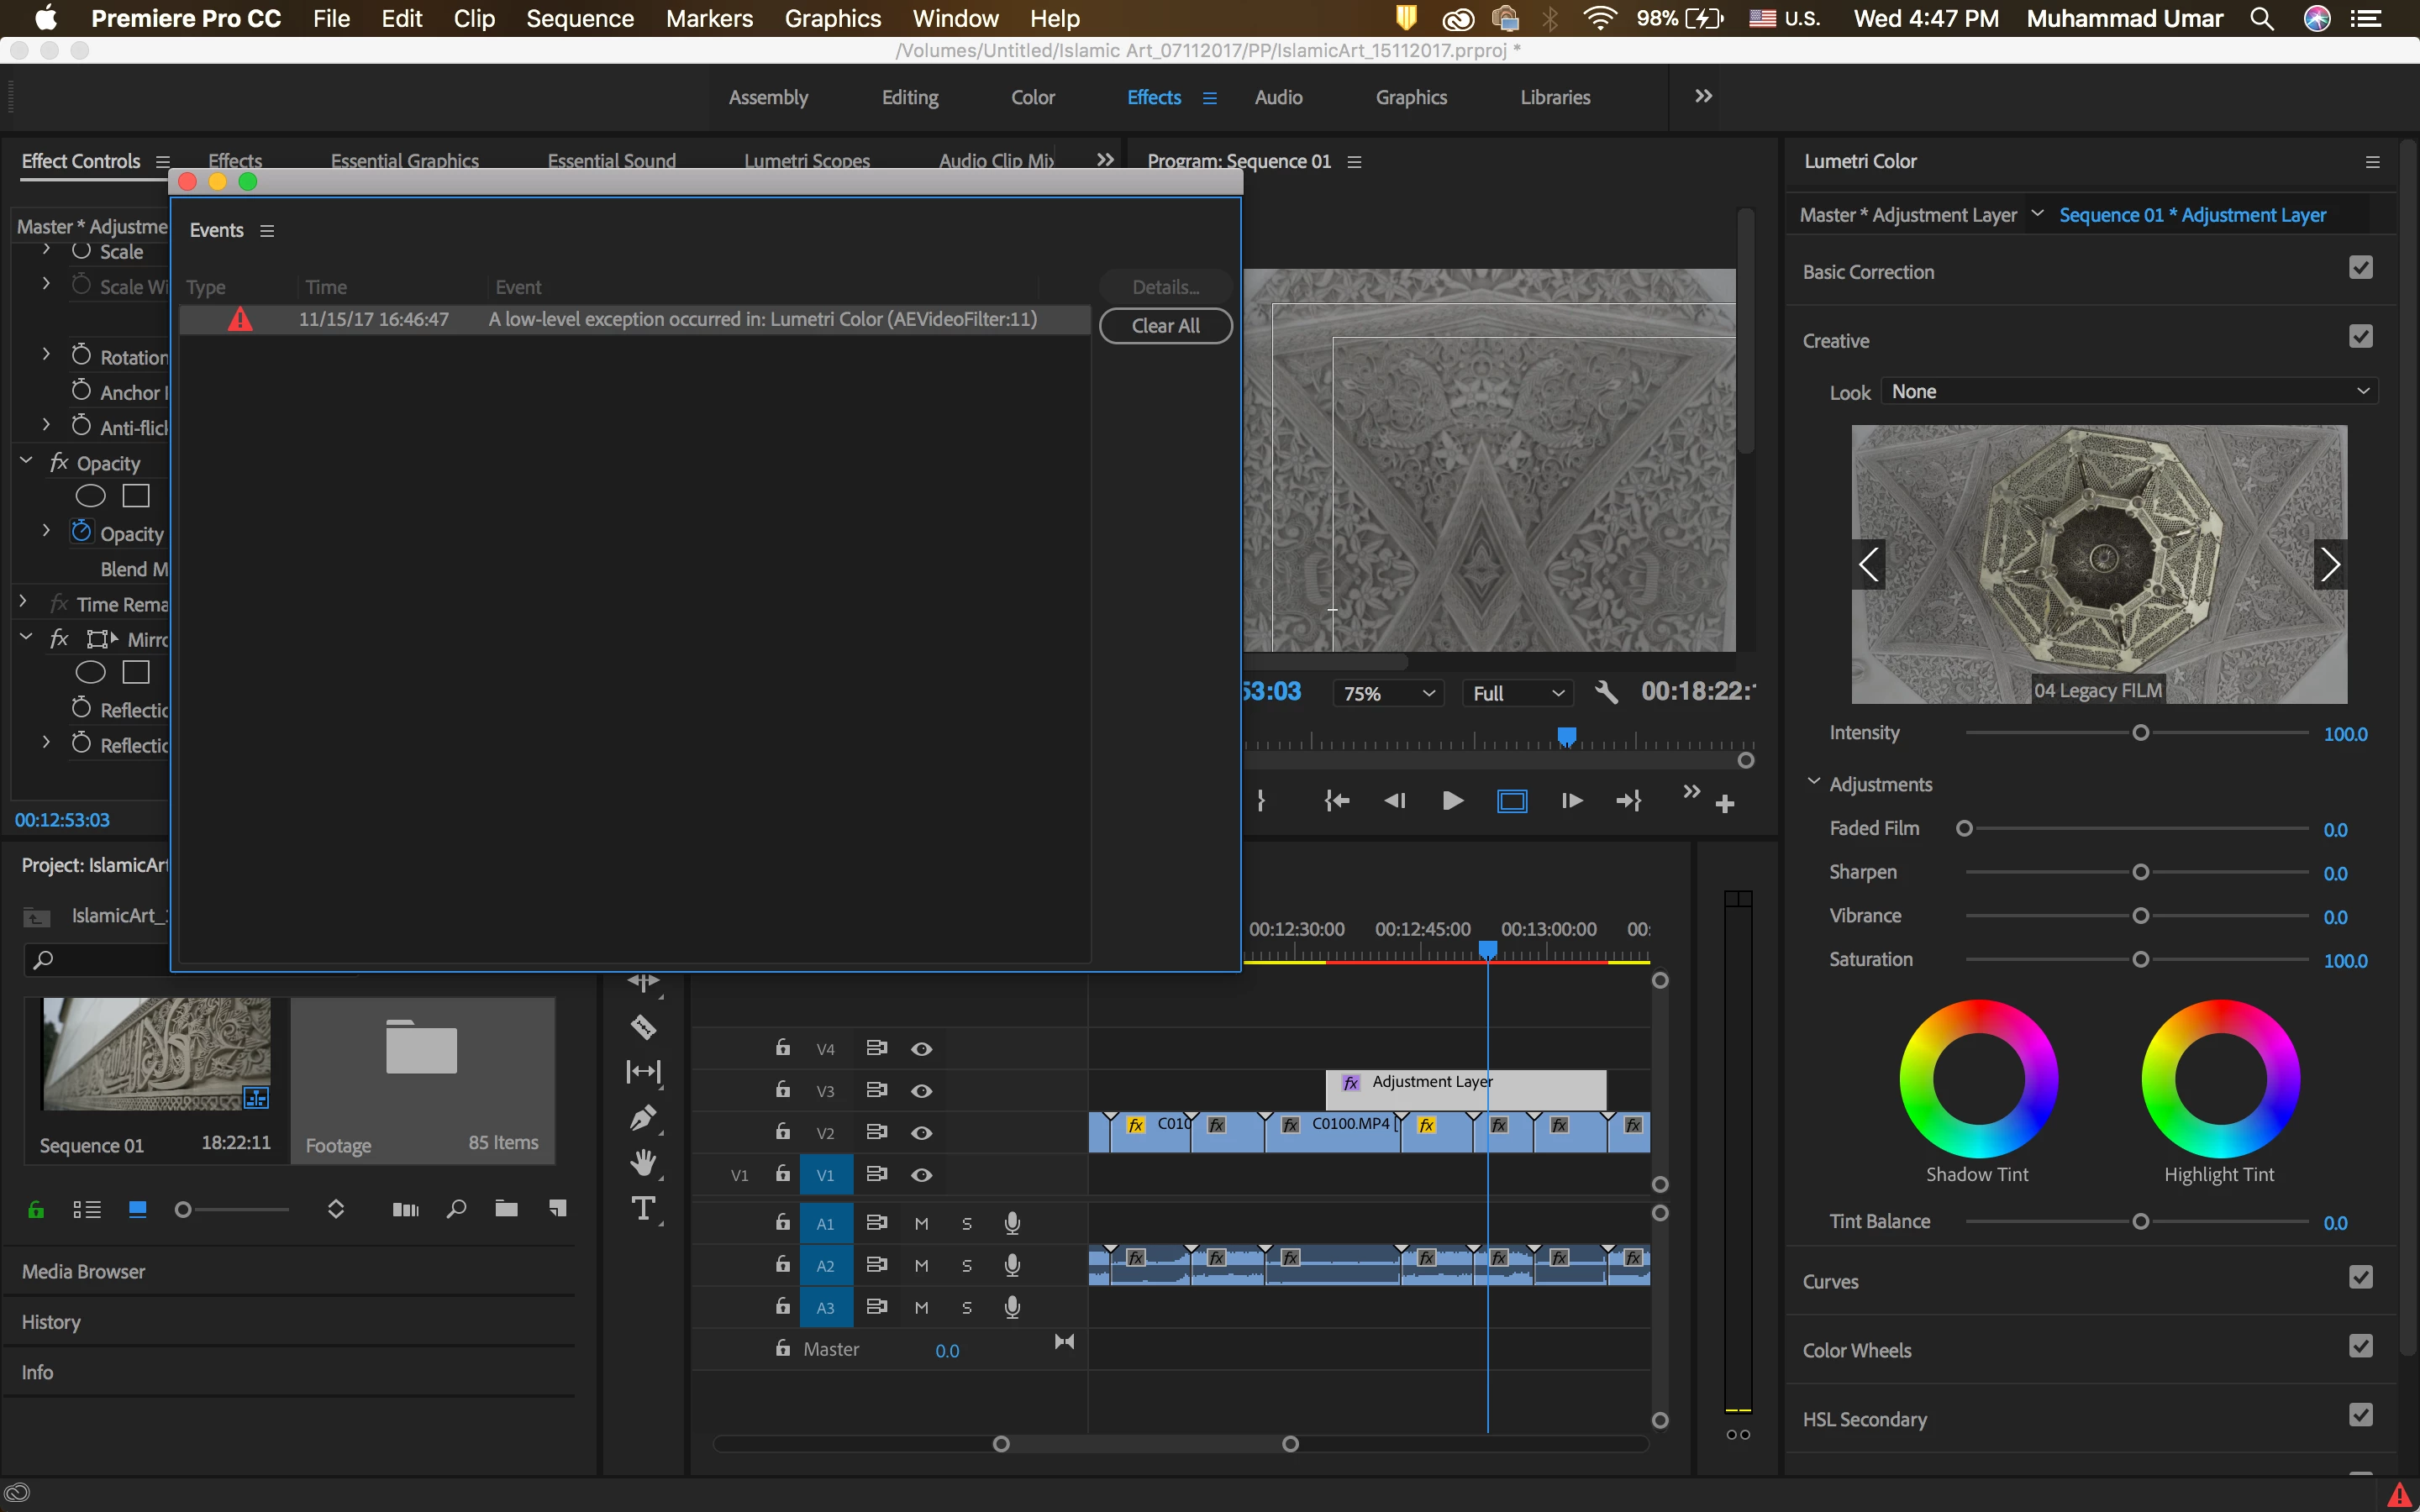The image size is (2420, 1512).
Task: Click the red warning icon in status bar
Action: click(x=2398, y=1494)
